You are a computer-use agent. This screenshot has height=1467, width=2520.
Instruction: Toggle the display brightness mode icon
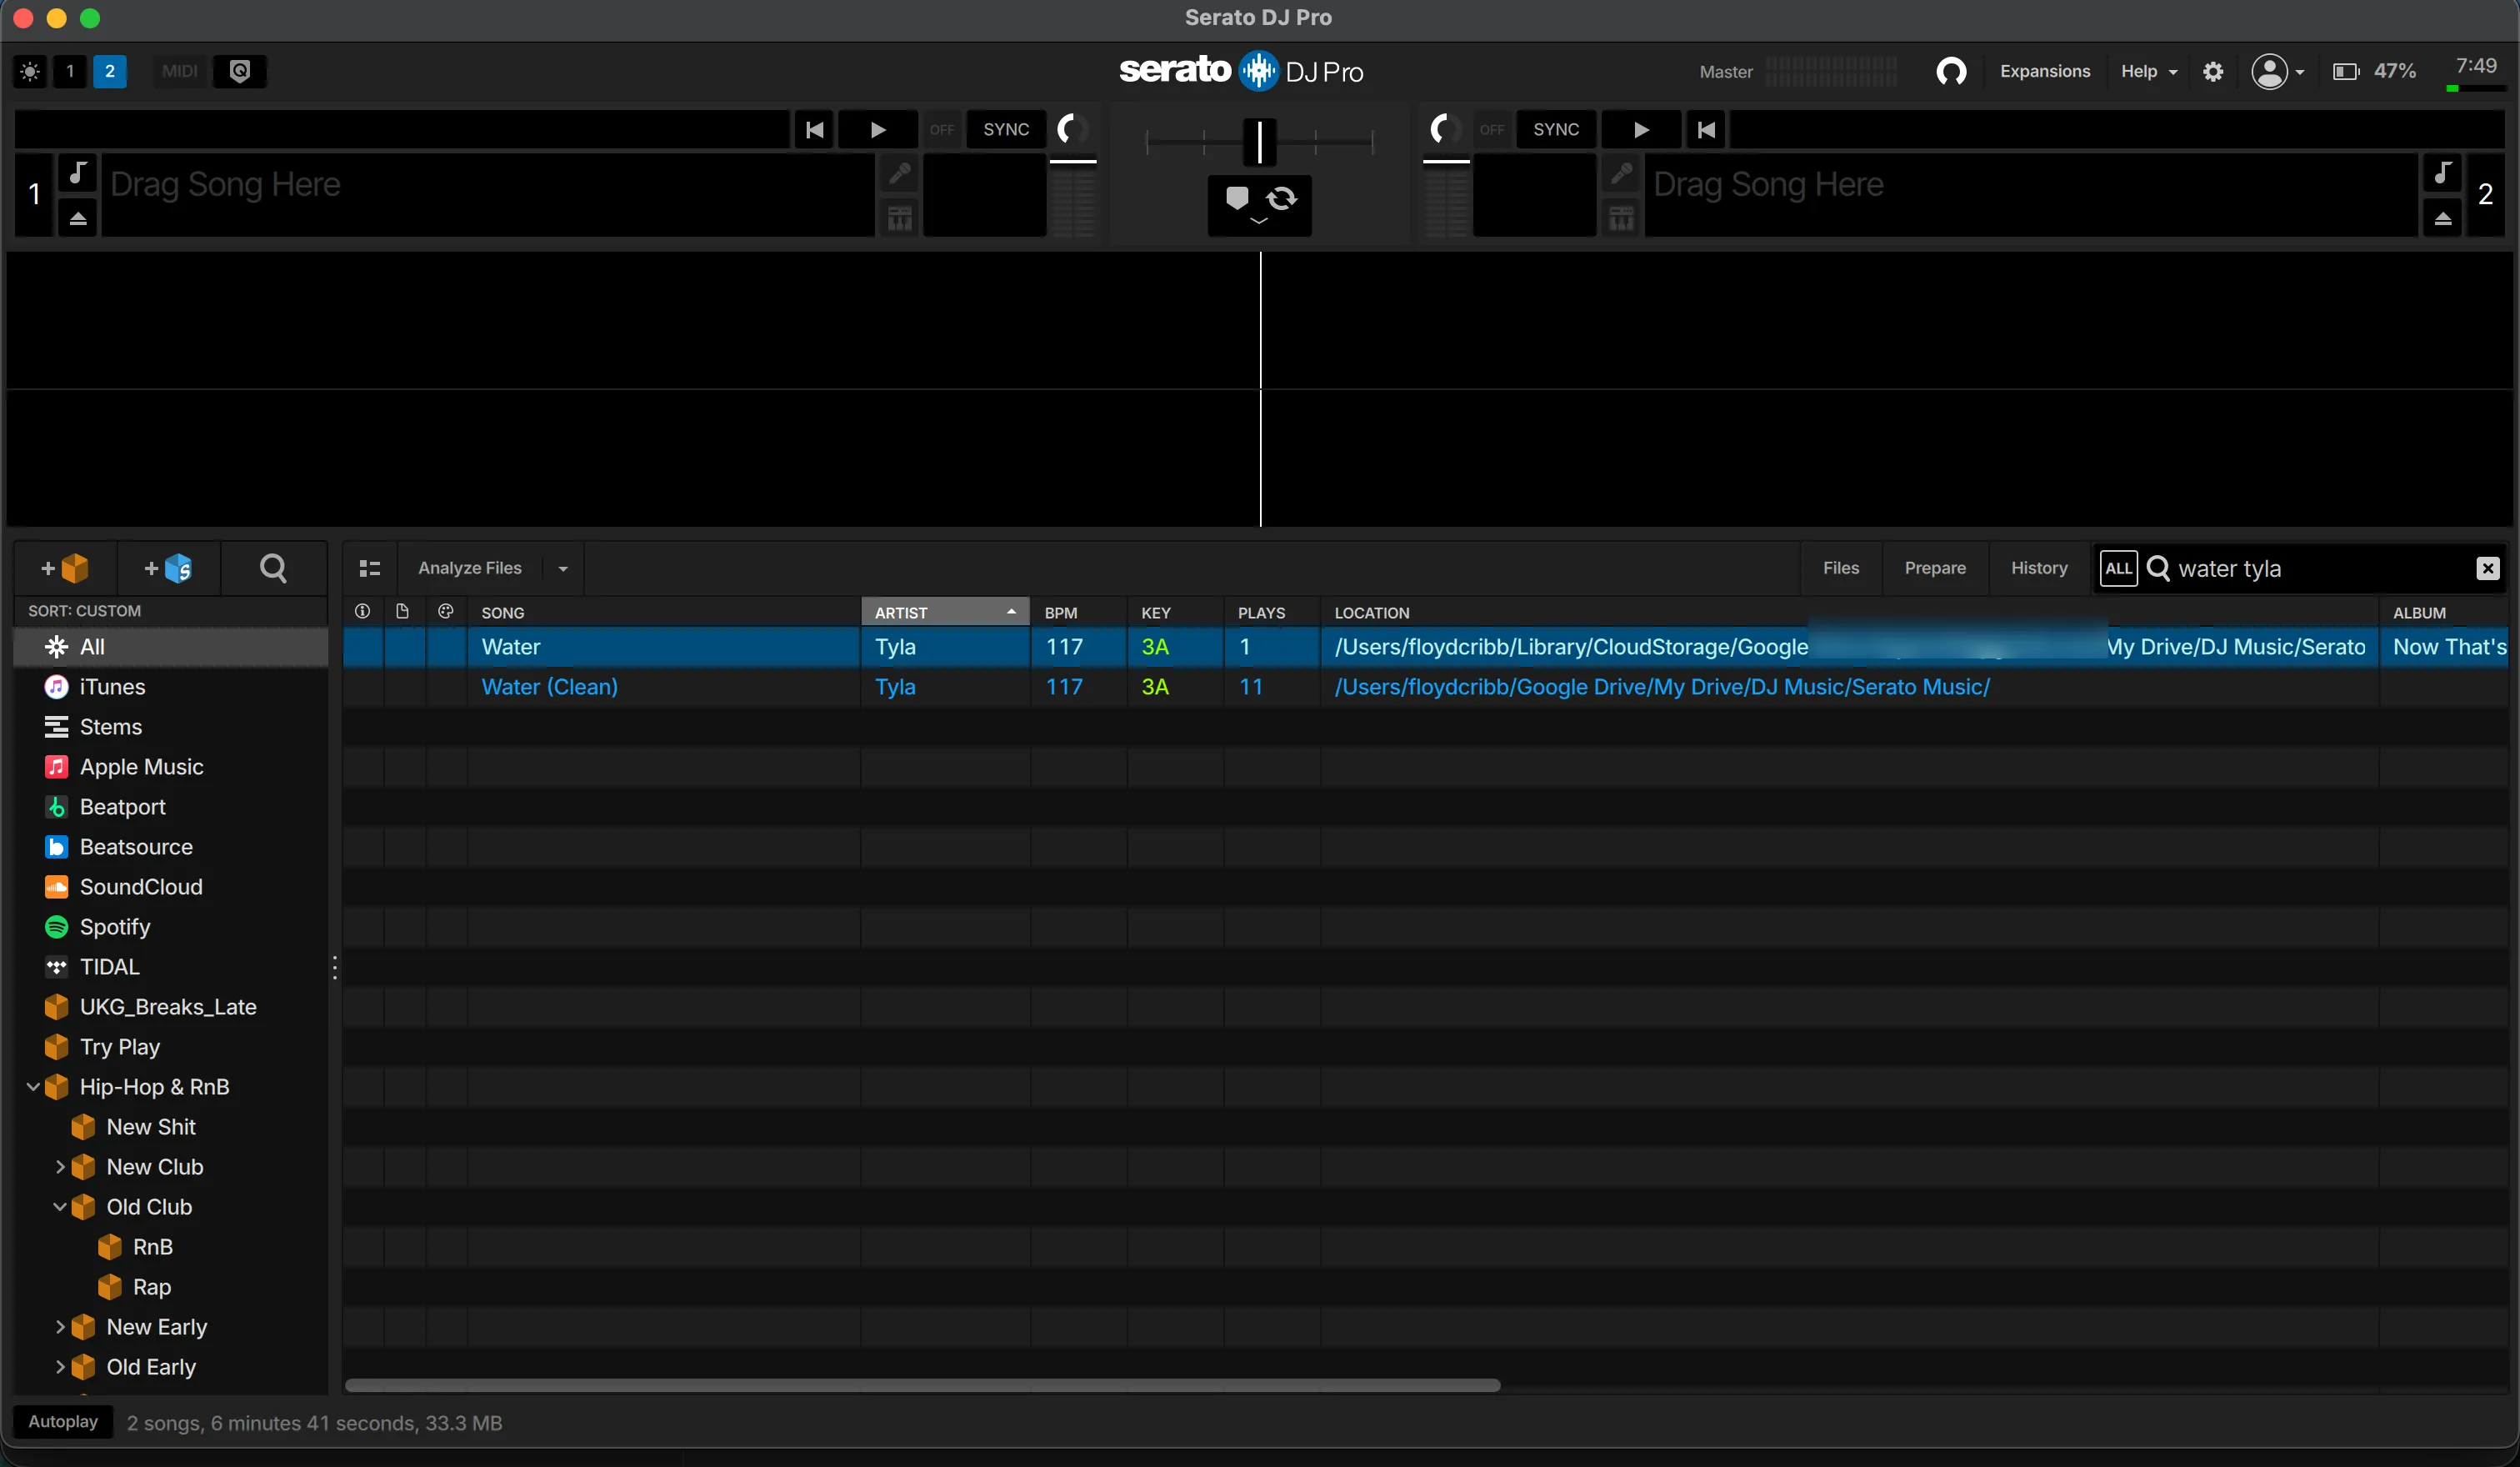[x=30, y=71]
